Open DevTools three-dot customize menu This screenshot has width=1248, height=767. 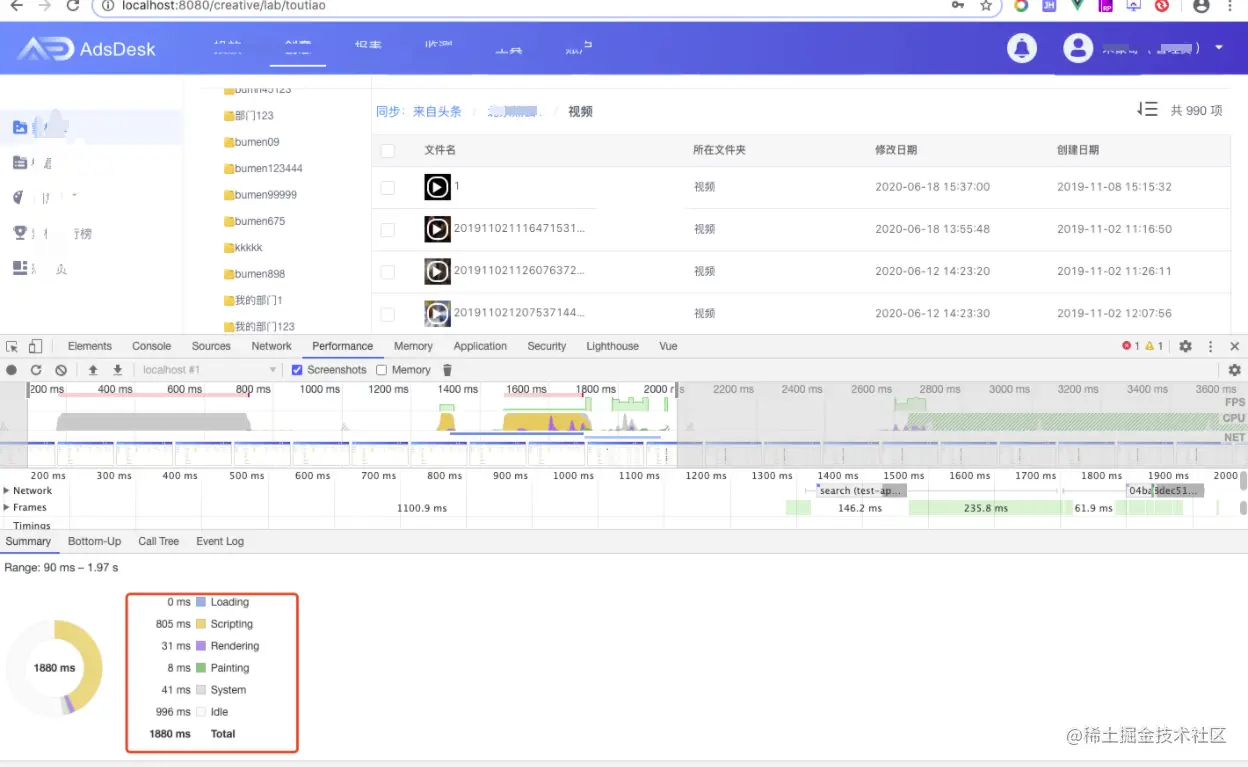[1210, 346]
